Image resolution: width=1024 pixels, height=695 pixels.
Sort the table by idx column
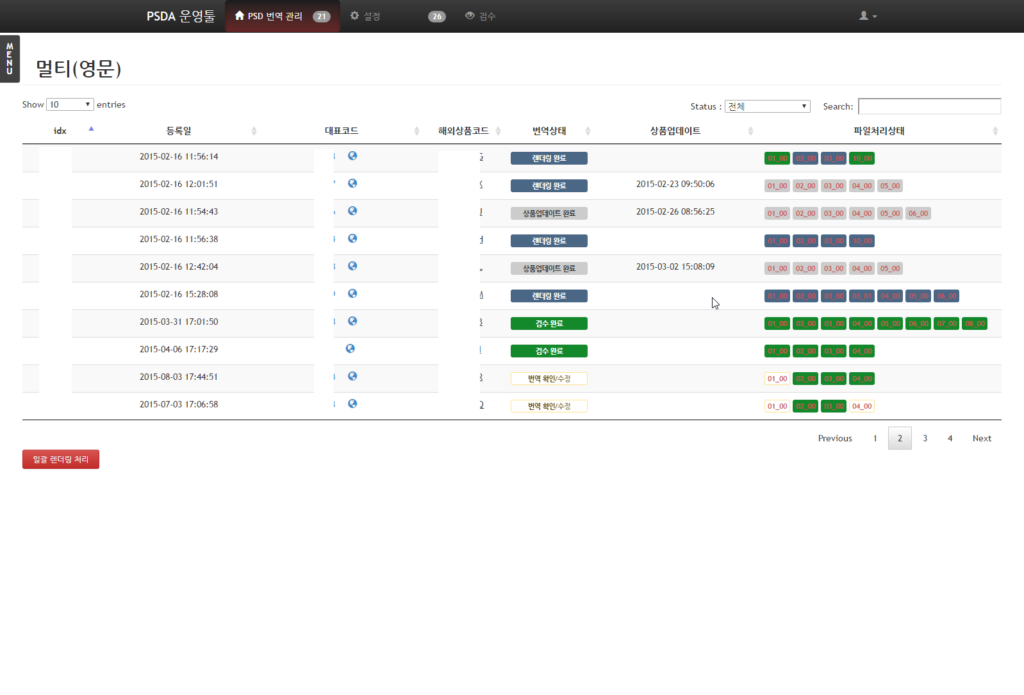coord(60,131)
